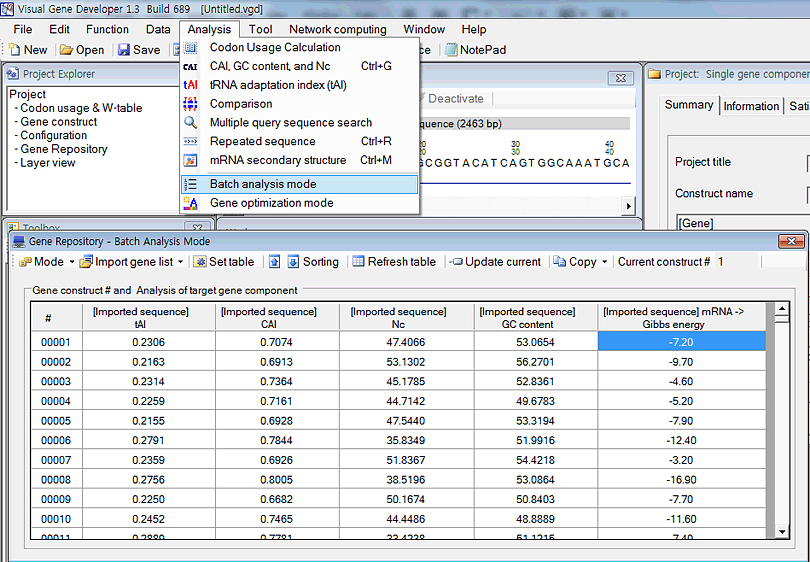Open the Import gene list dropdown

pyautogui.click(x=180, y=262)
